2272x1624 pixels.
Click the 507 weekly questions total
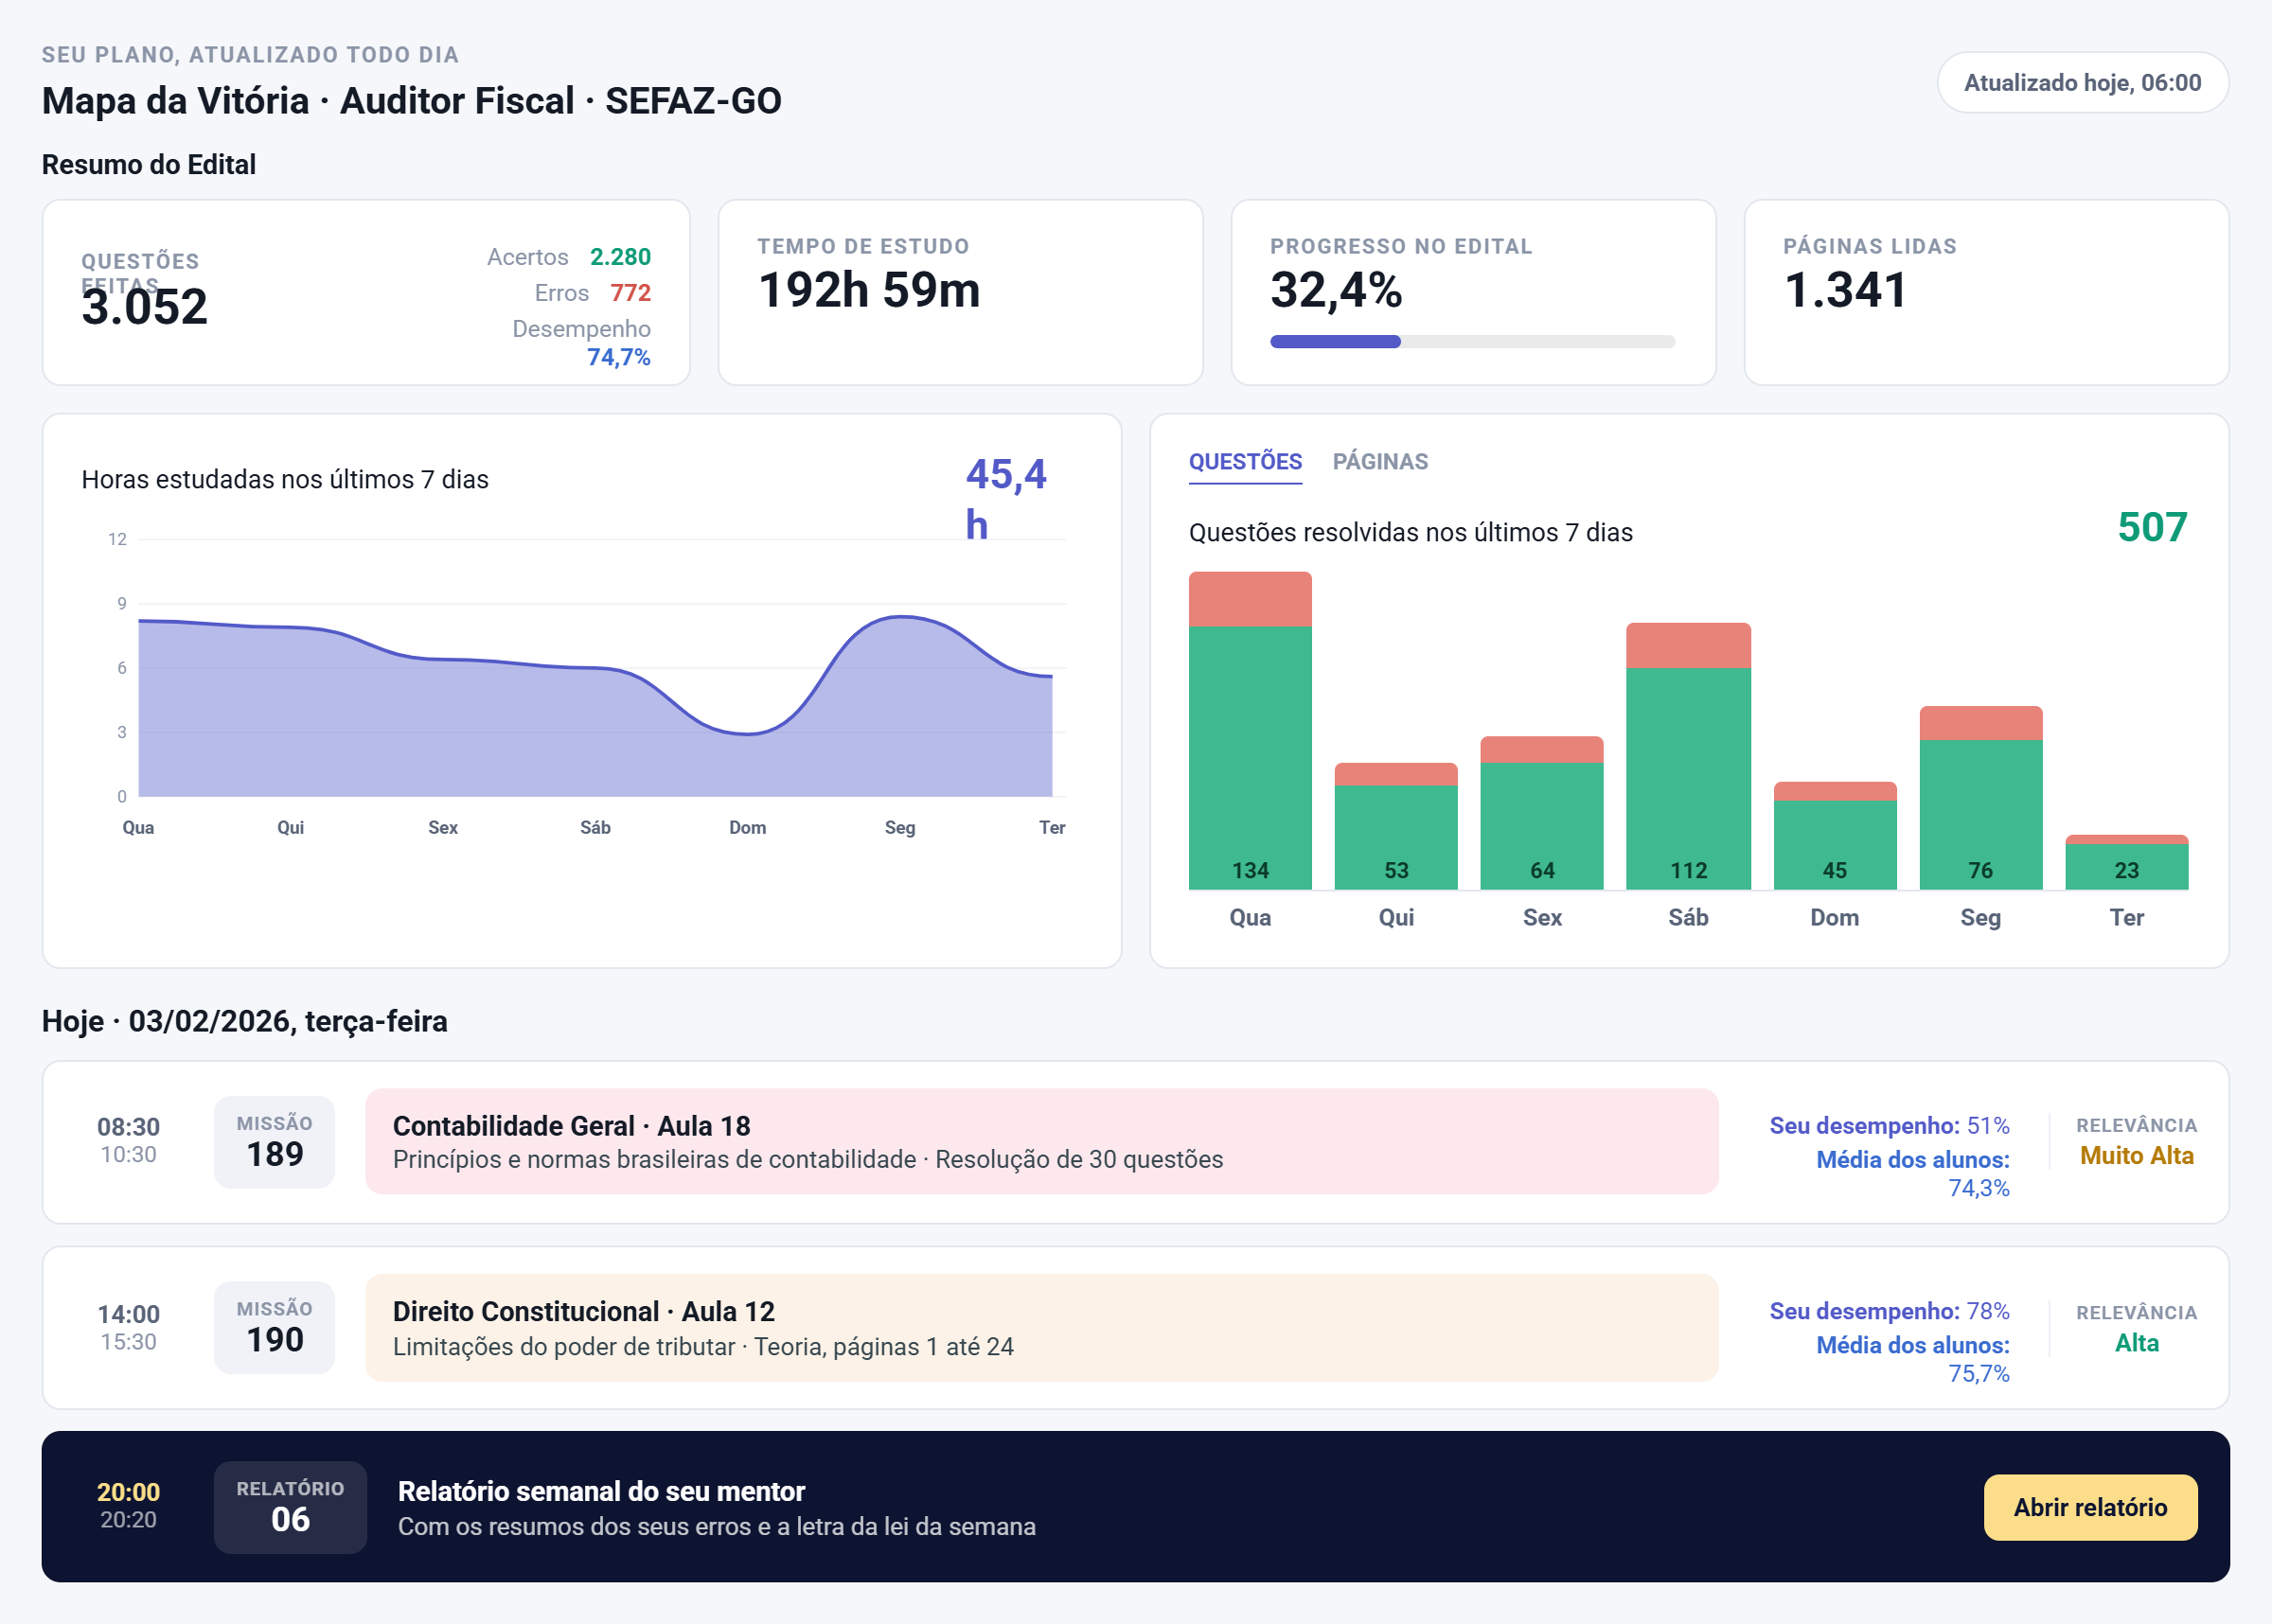point(2153,527)
